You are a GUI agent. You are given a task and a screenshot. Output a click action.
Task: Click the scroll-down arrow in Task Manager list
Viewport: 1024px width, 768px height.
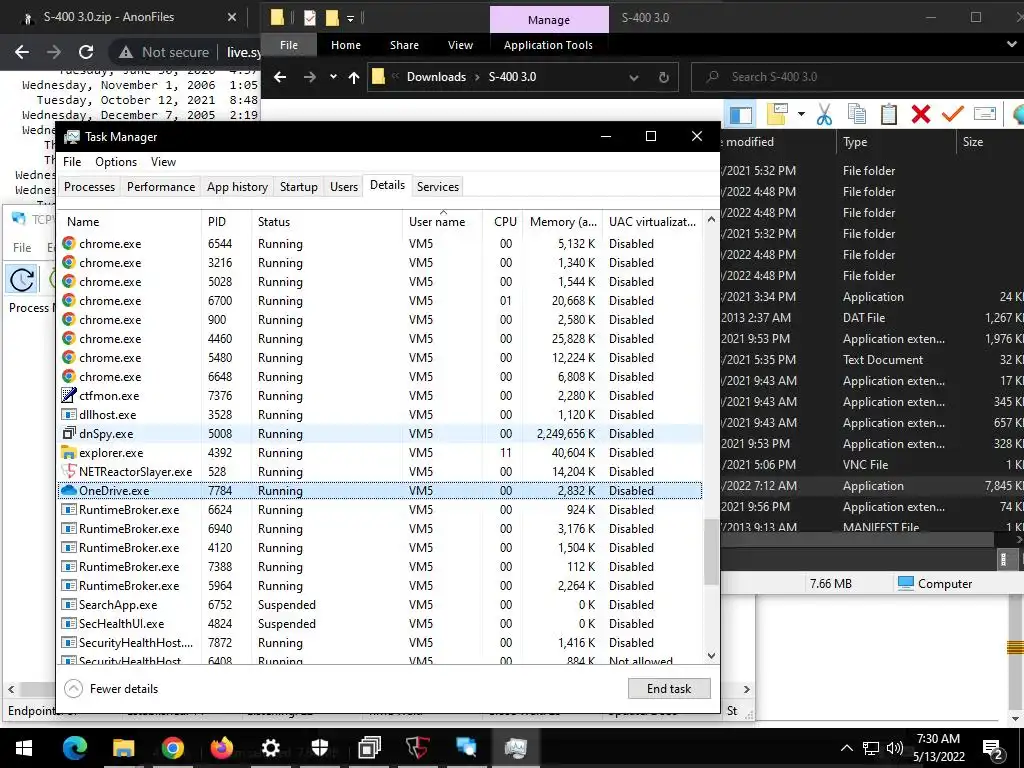(x=711, y=656)
